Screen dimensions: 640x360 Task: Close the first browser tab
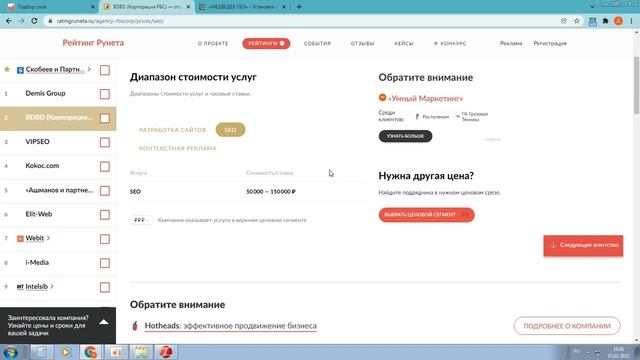pos(93,7)
